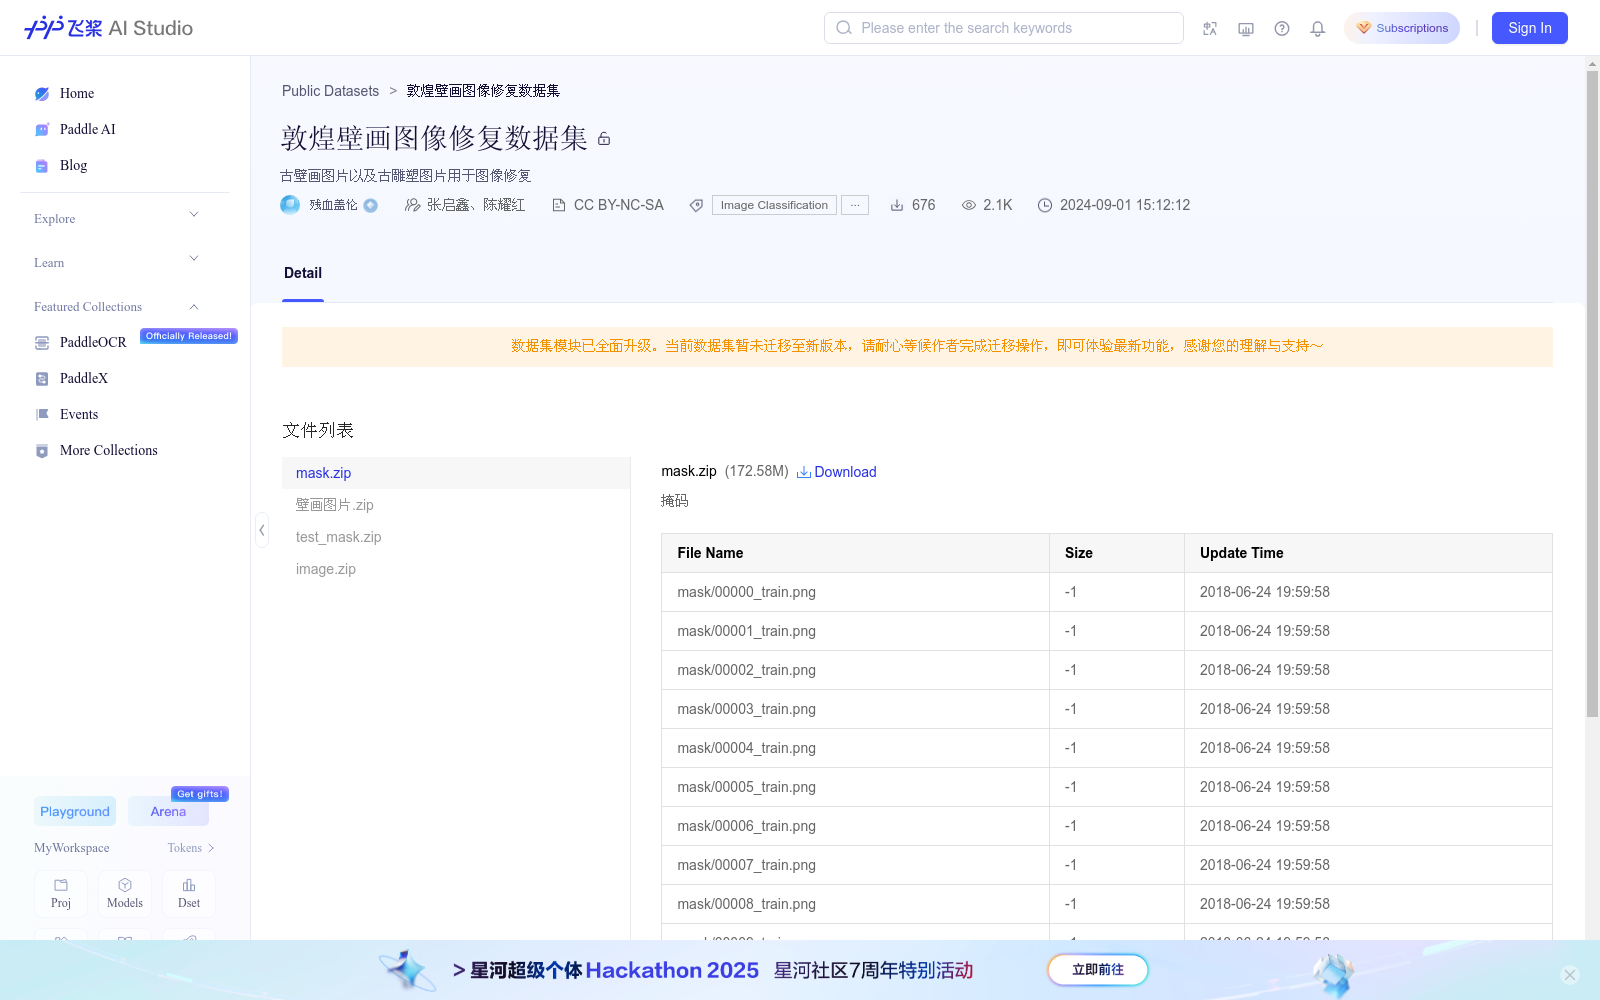Collapse the Featured Collections section

click(x=194, y=307)
